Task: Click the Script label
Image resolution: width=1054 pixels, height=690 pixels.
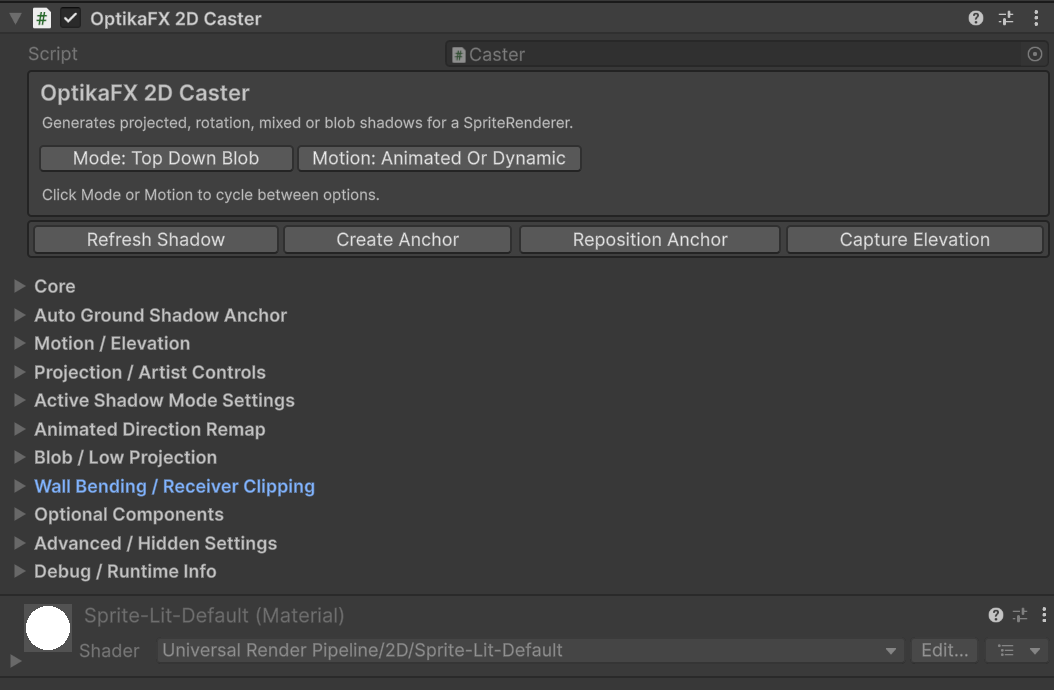Action: [x=52, y=54]
